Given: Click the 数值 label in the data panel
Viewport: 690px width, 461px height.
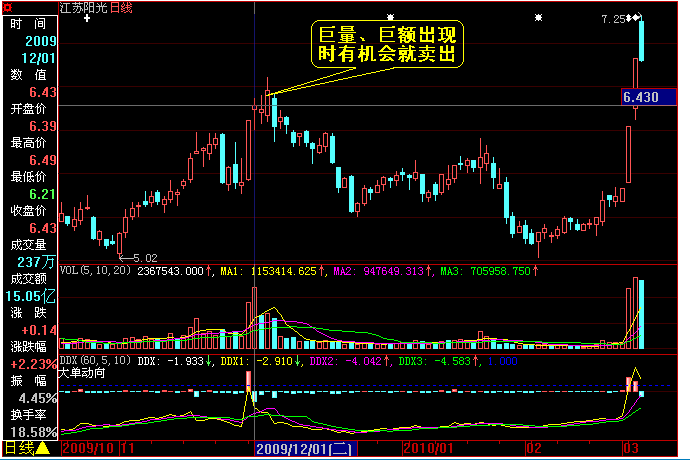Looking at the screenshot, I should [29, 75].
